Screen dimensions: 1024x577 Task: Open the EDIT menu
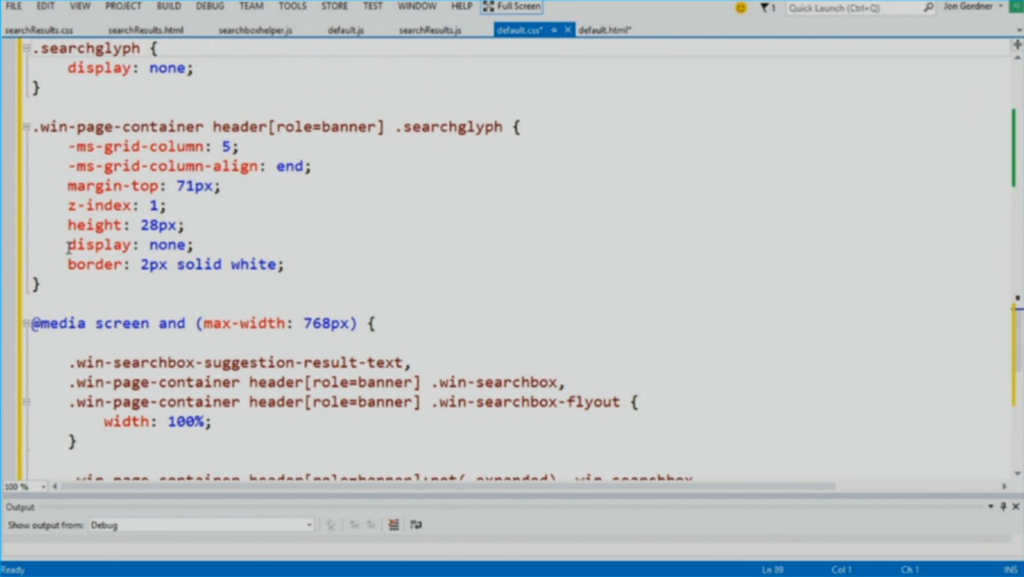click(x=45, y=7)
